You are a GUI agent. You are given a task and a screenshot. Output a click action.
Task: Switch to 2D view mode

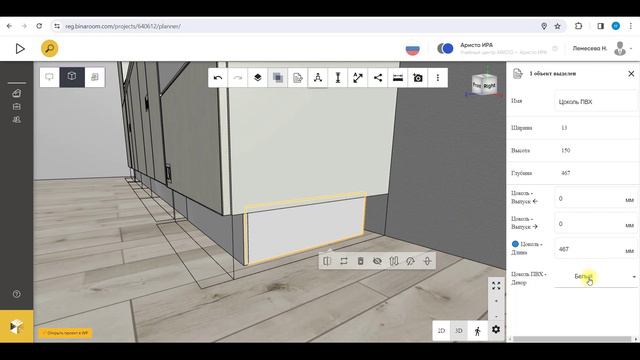(441, 331)
